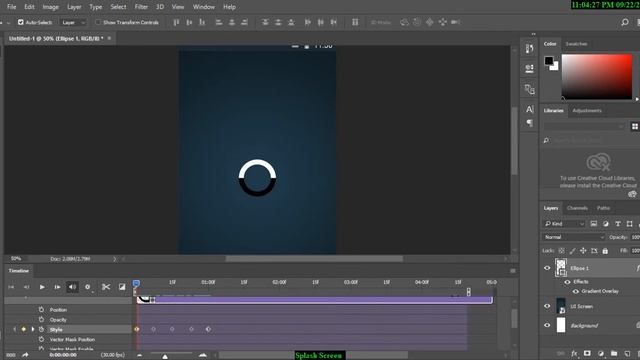The image size is (640, 360).
Task: Step to the next frame in Timeline
Action: [x=57, y=287]
